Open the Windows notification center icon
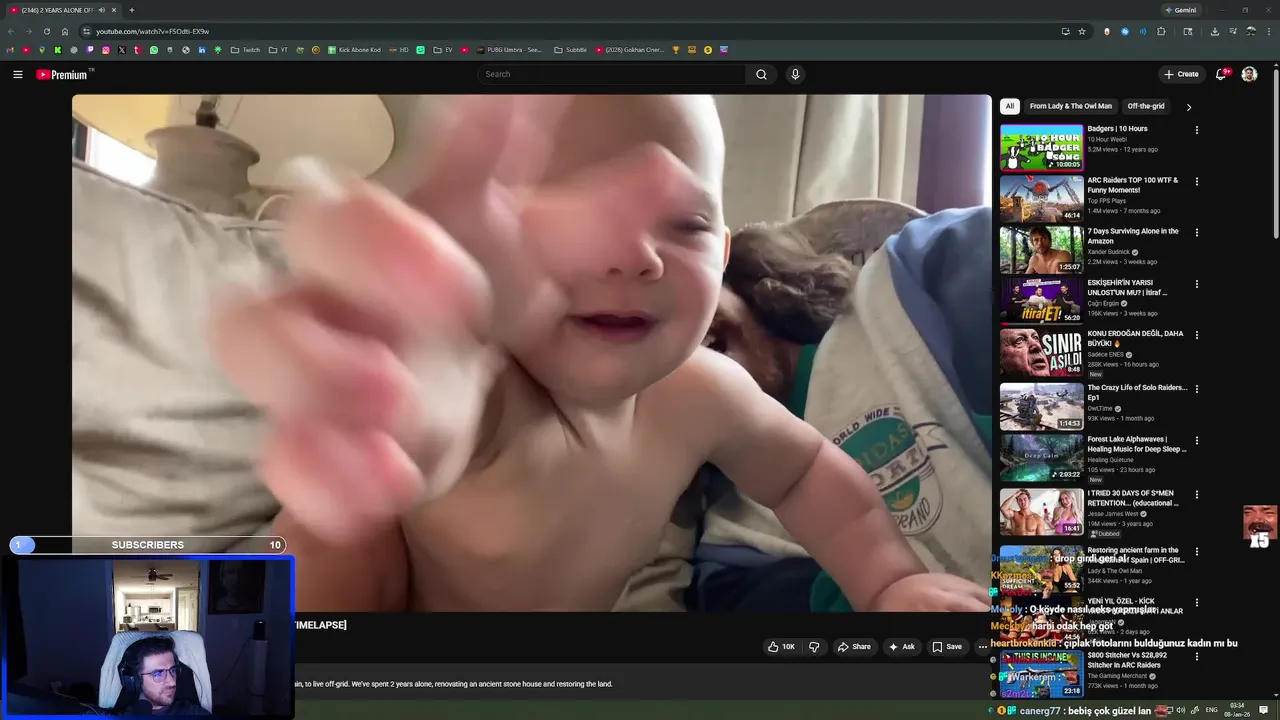This screenshot has height=720, width=1280. (x=1265, y=710)
